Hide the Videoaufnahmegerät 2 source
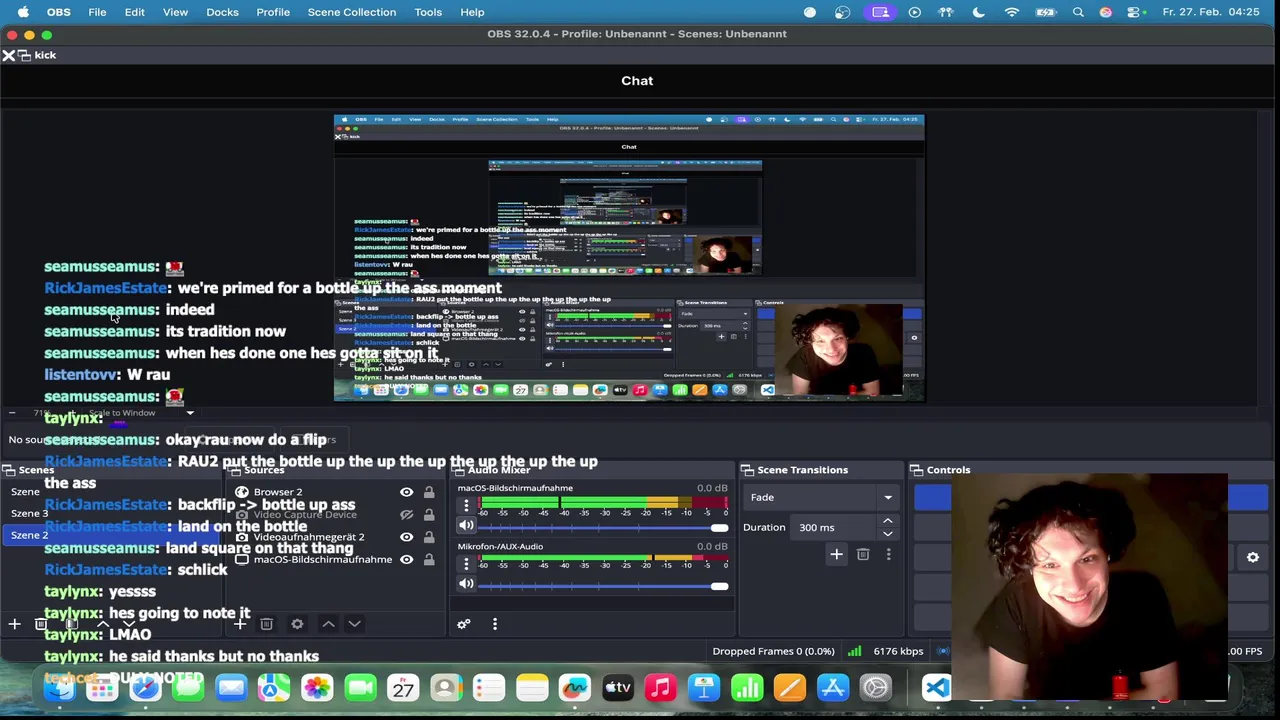The height and width of the screenshot is (720, 1280). click(406, 537)
